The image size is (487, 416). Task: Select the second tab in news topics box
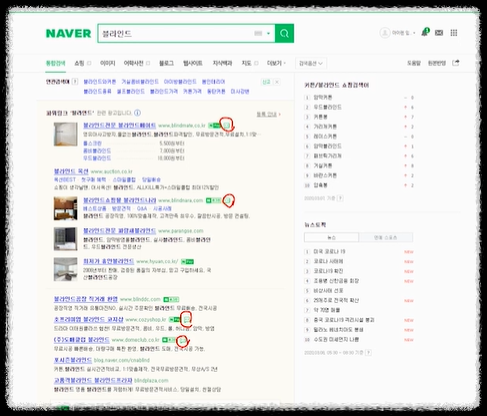tap(386, 237)
